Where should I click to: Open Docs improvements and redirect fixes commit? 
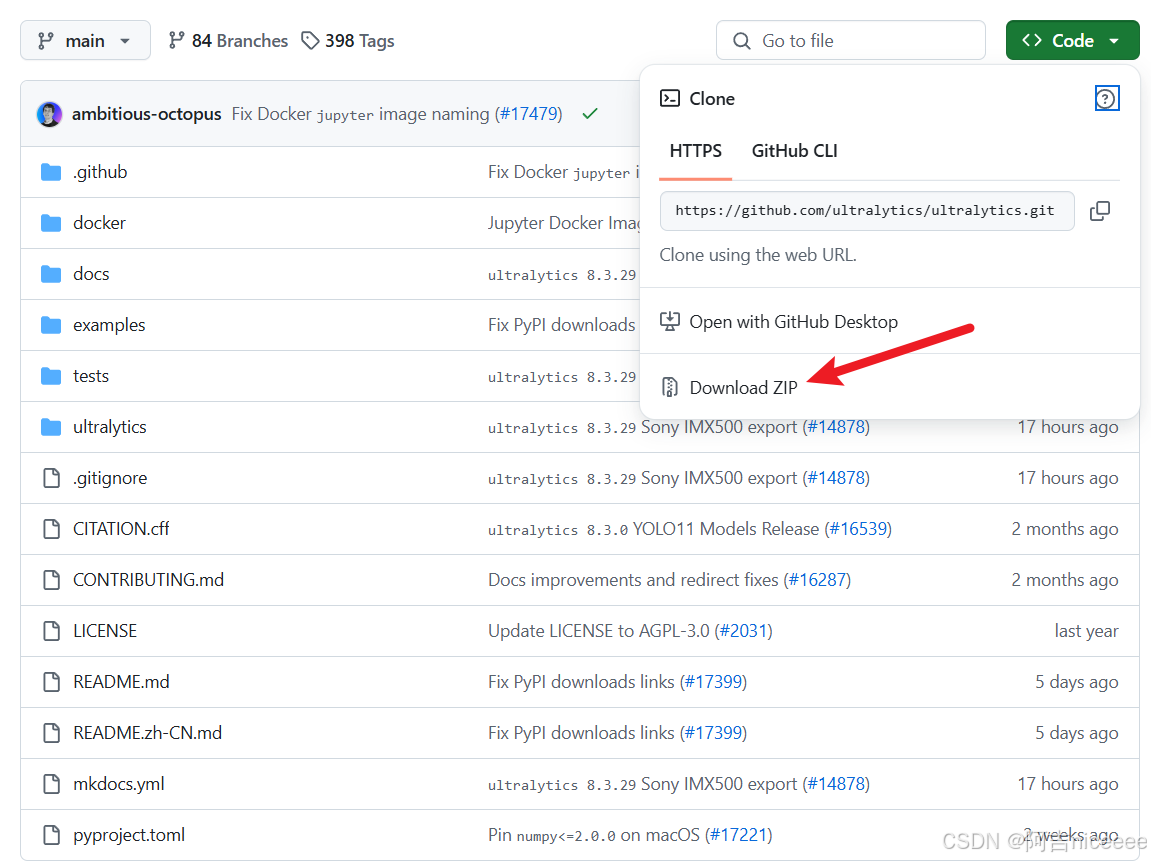point(633,580)
